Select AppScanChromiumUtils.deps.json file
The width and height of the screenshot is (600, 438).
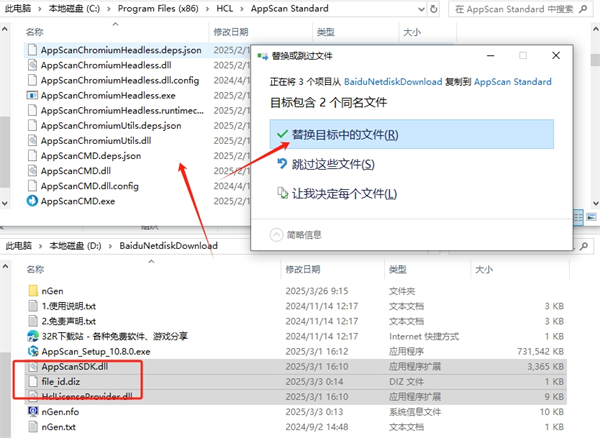coord(111,125)
